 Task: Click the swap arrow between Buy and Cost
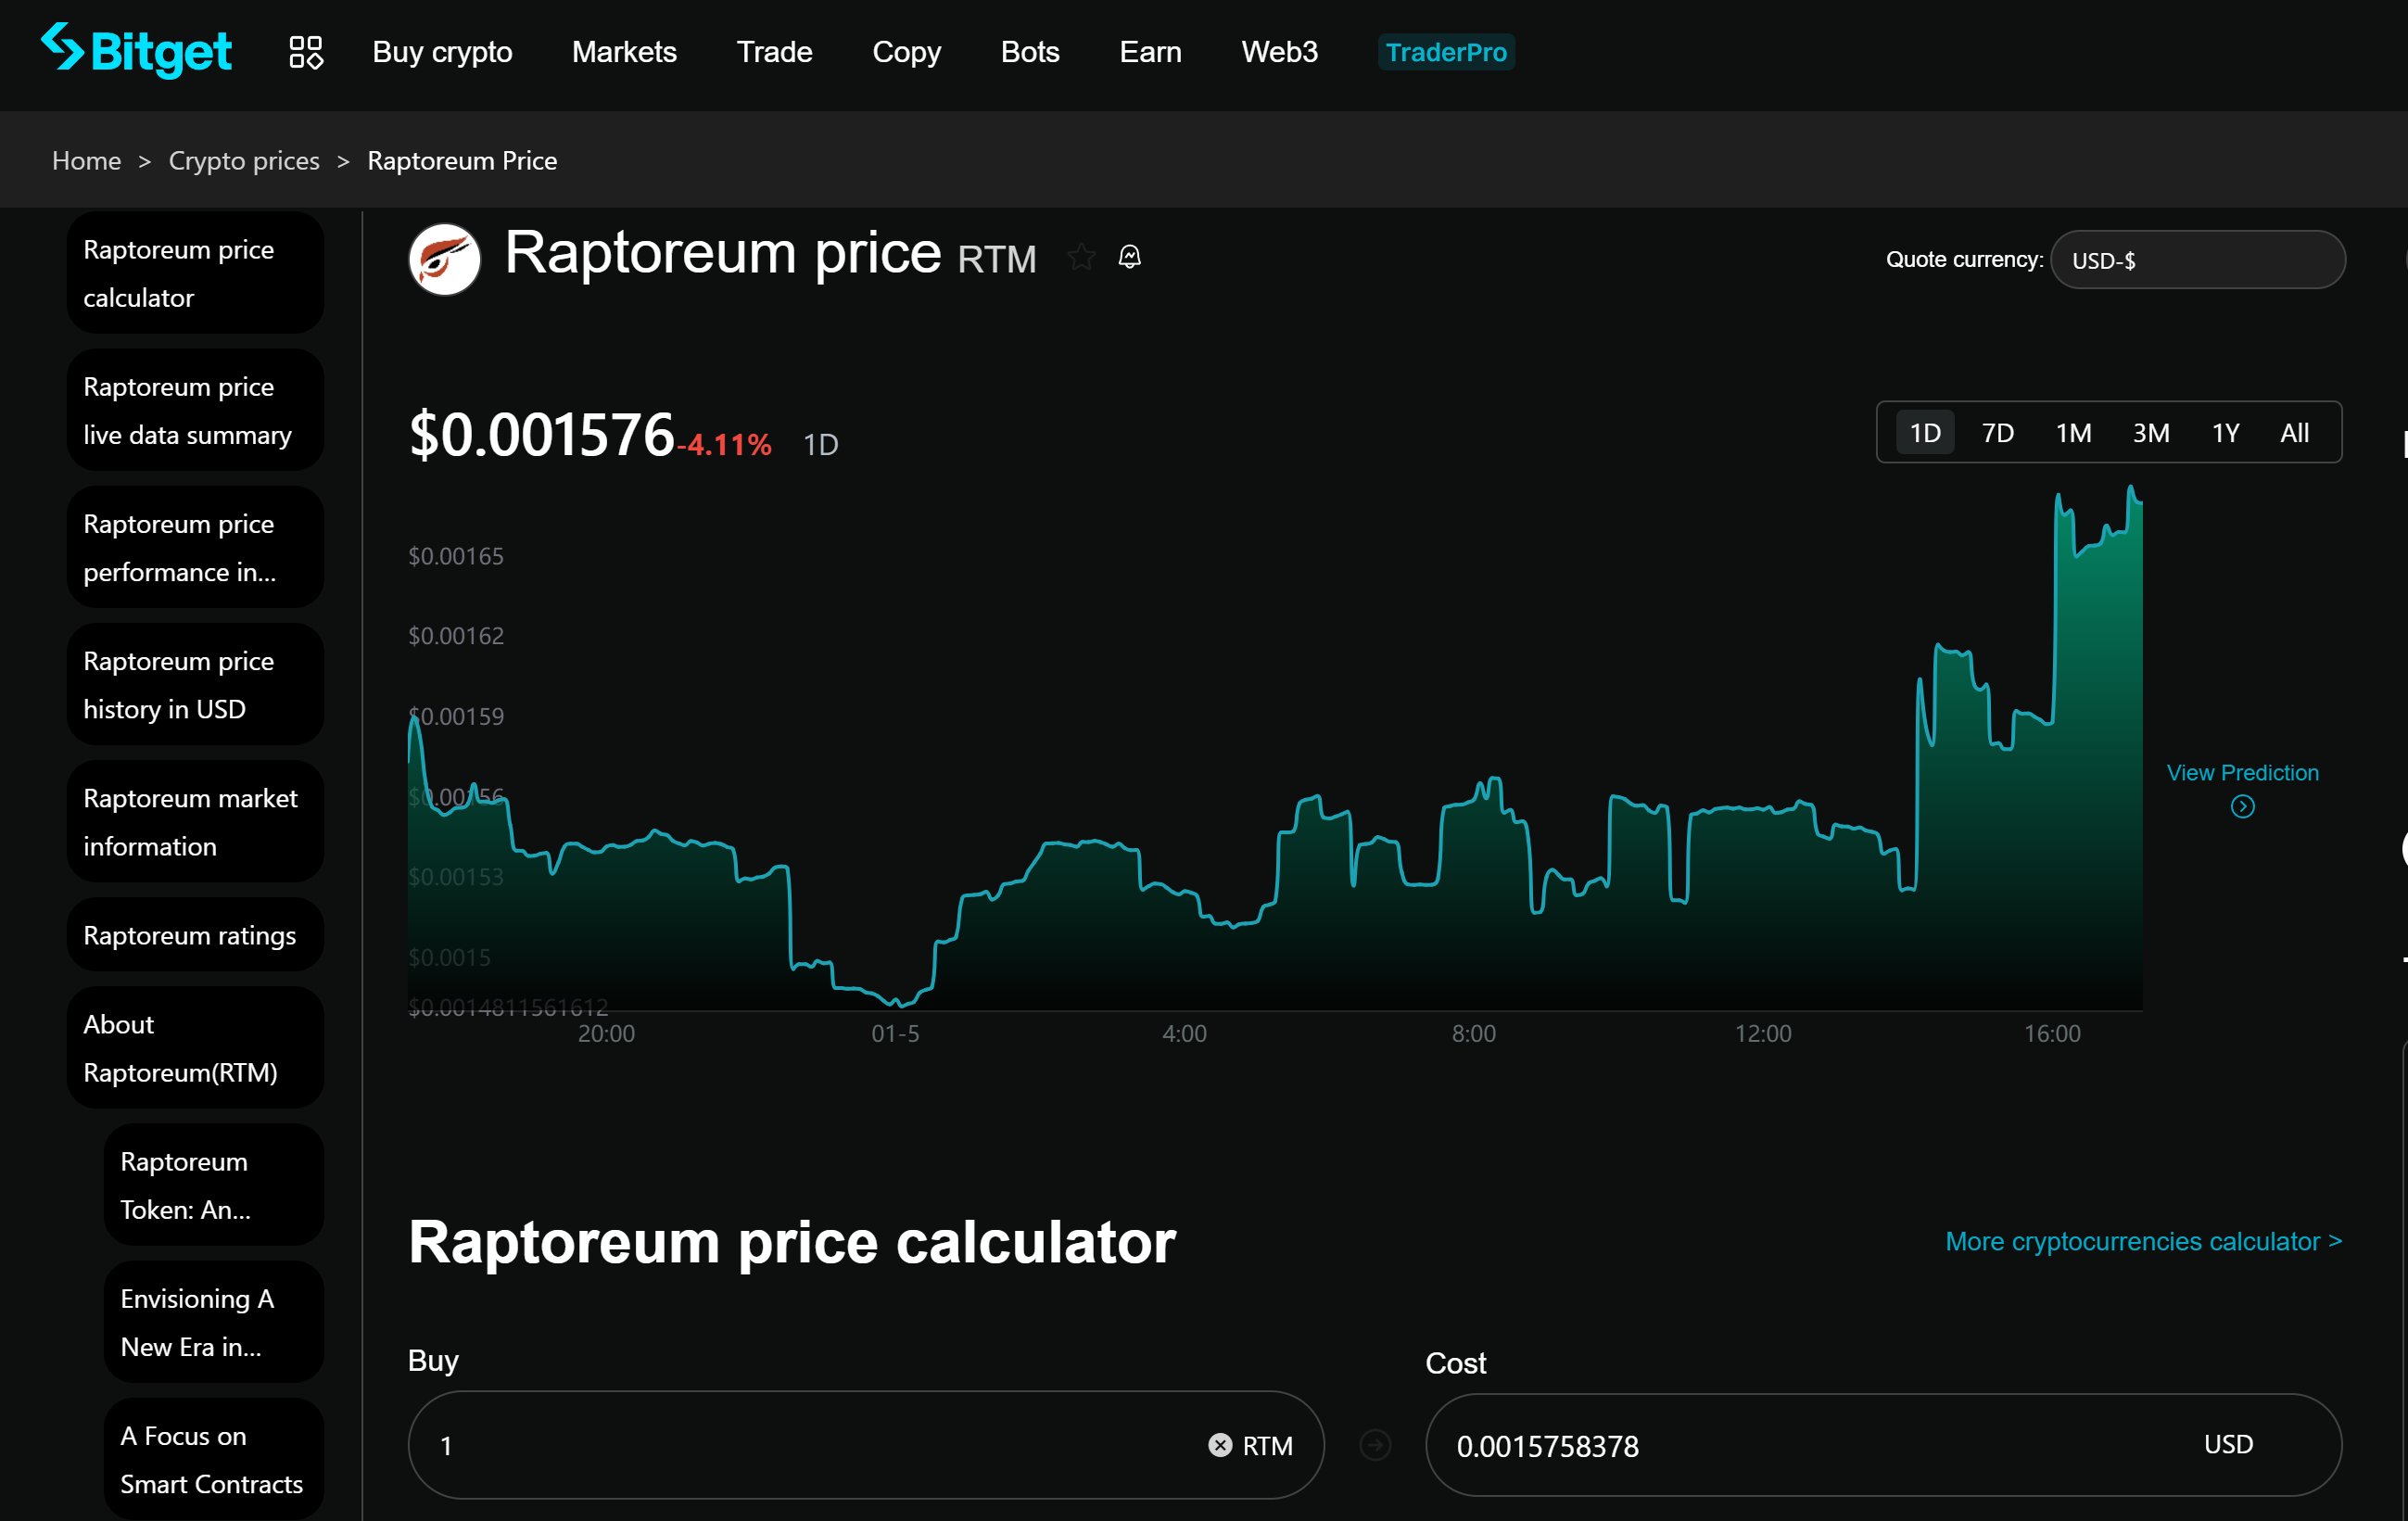coord(1375,1445)
